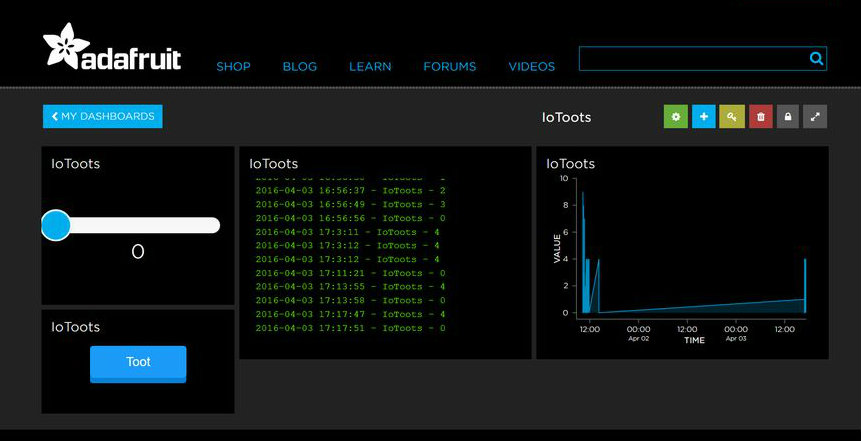Add a new block with plus icon
Image resolution: width=861 pixels, height=441 pixels.
point(703,116)
